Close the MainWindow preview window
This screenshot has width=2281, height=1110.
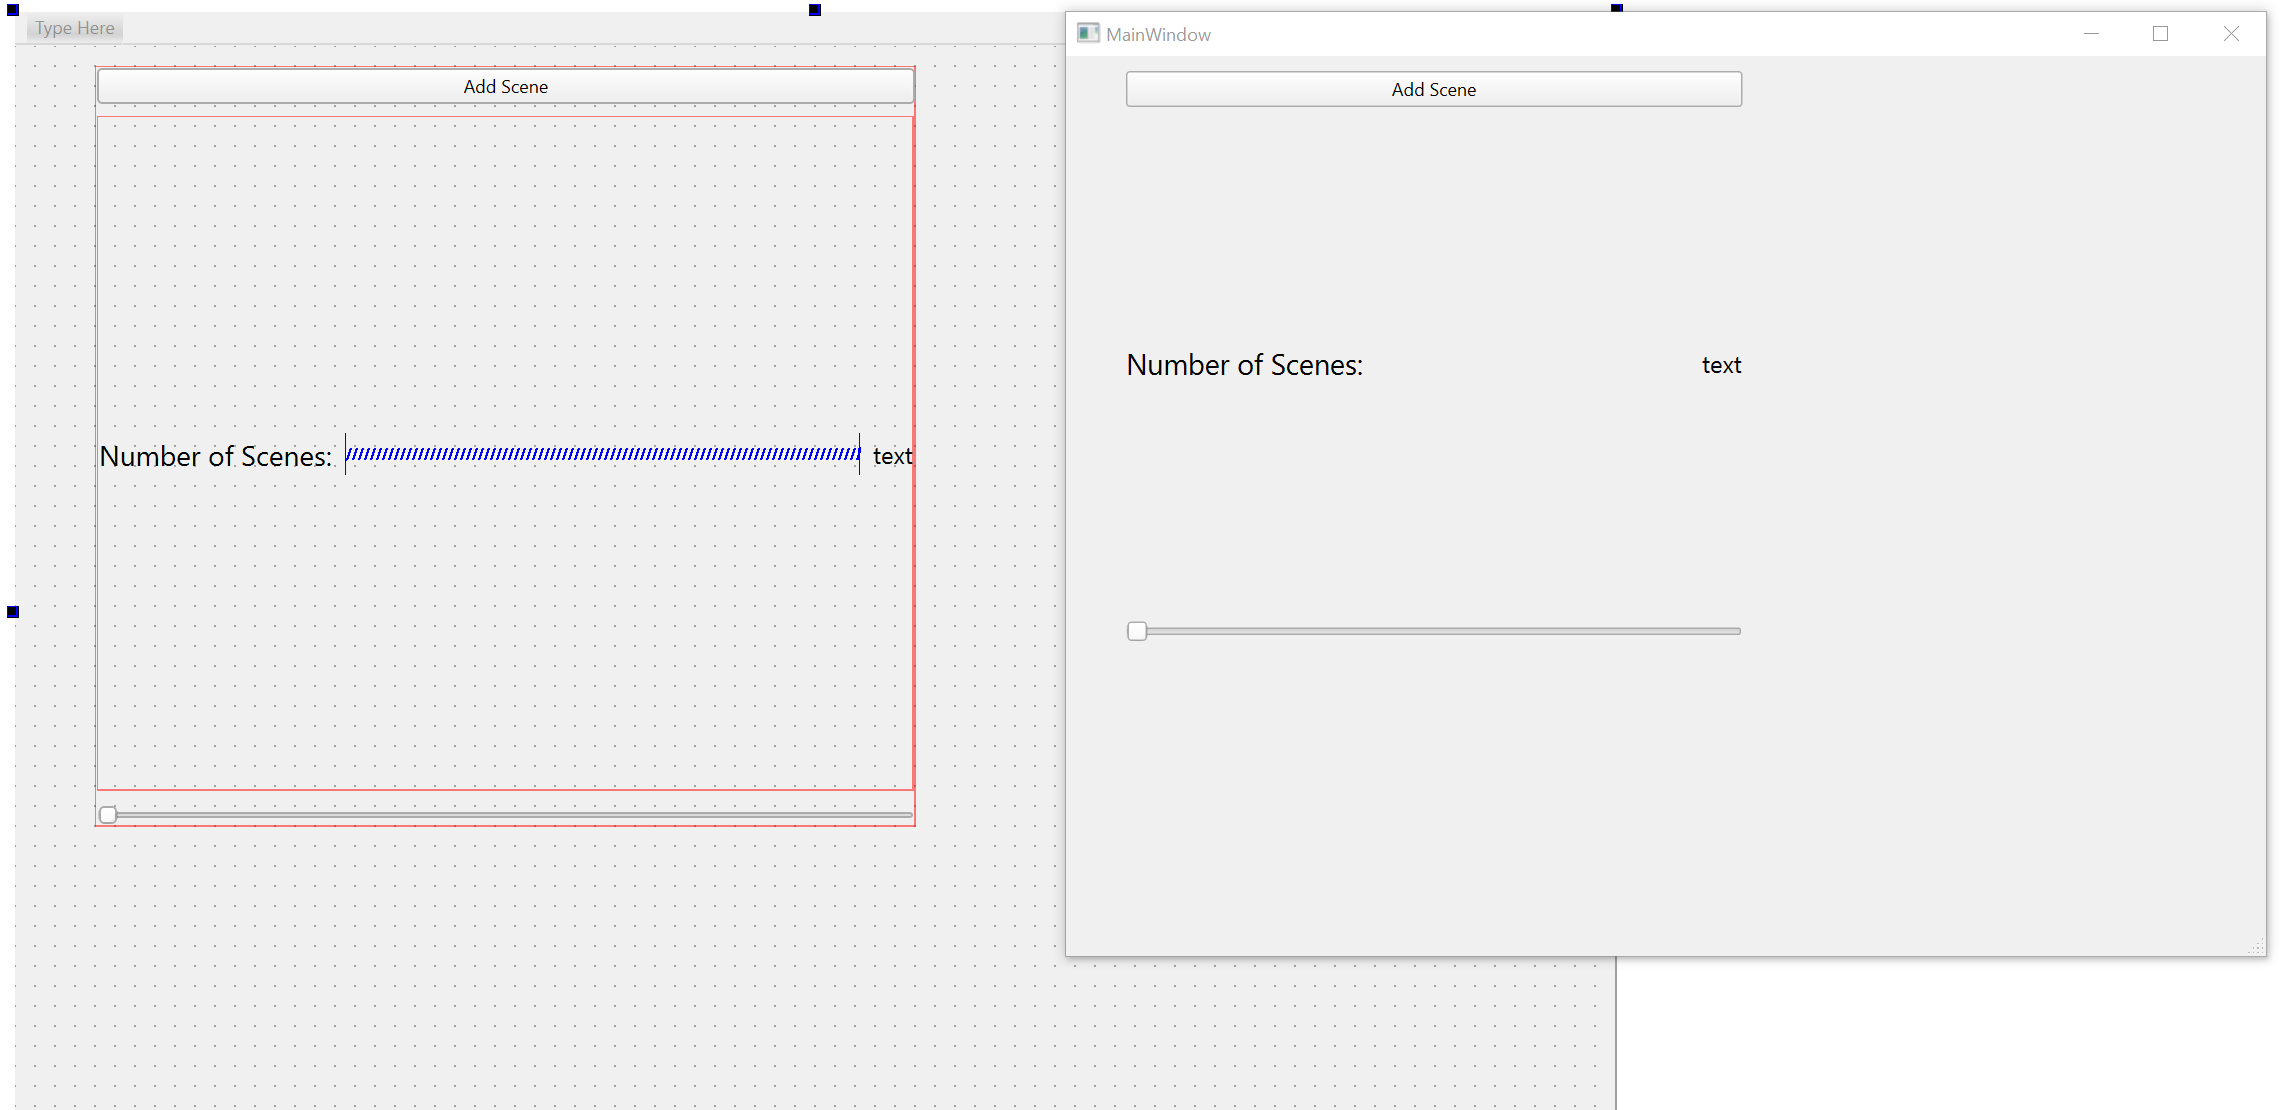[x=2231, y=34]
